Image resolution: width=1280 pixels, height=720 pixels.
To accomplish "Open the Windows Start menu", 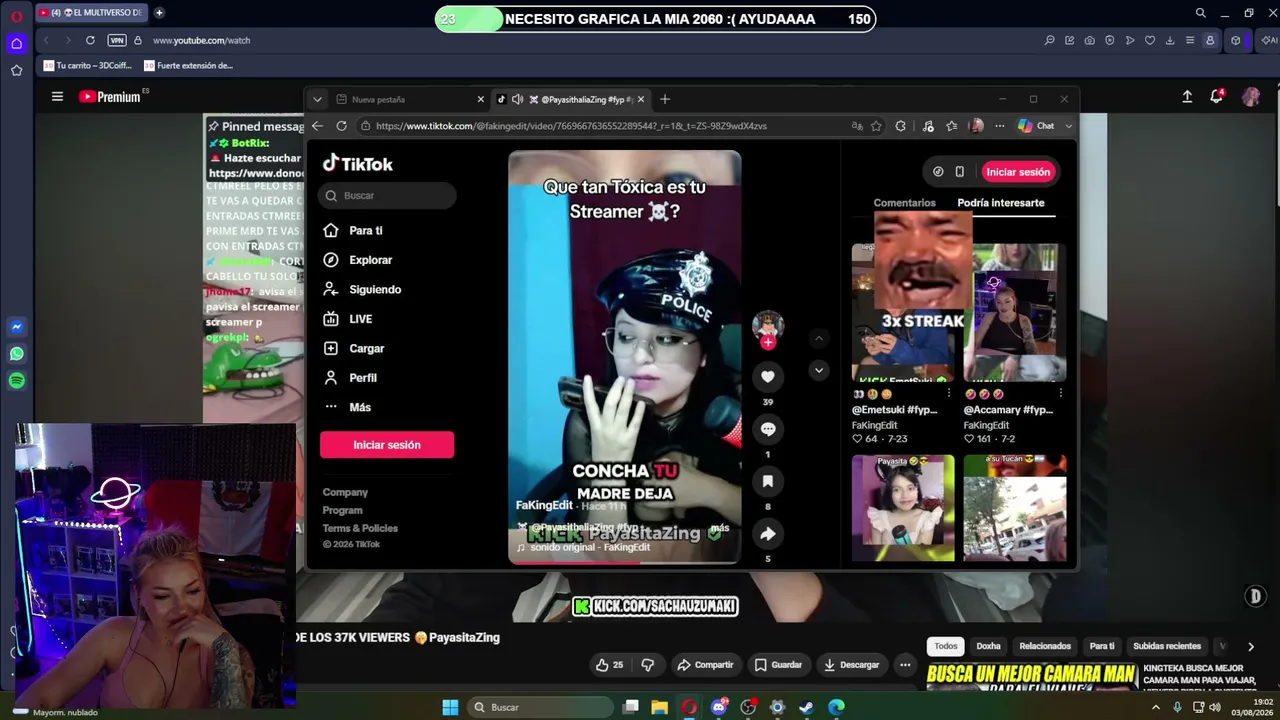I will 450,707.
